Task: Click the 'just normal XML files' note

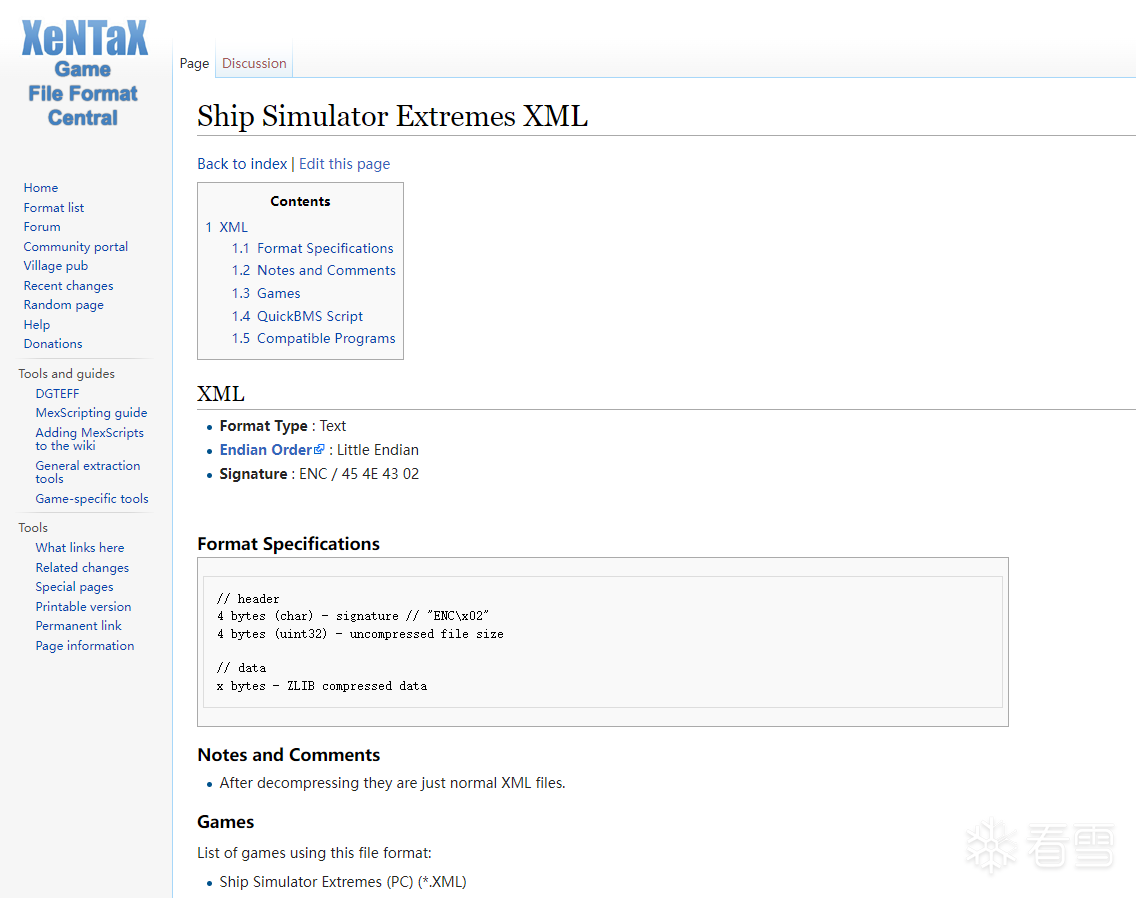Action: click(392, 783)
